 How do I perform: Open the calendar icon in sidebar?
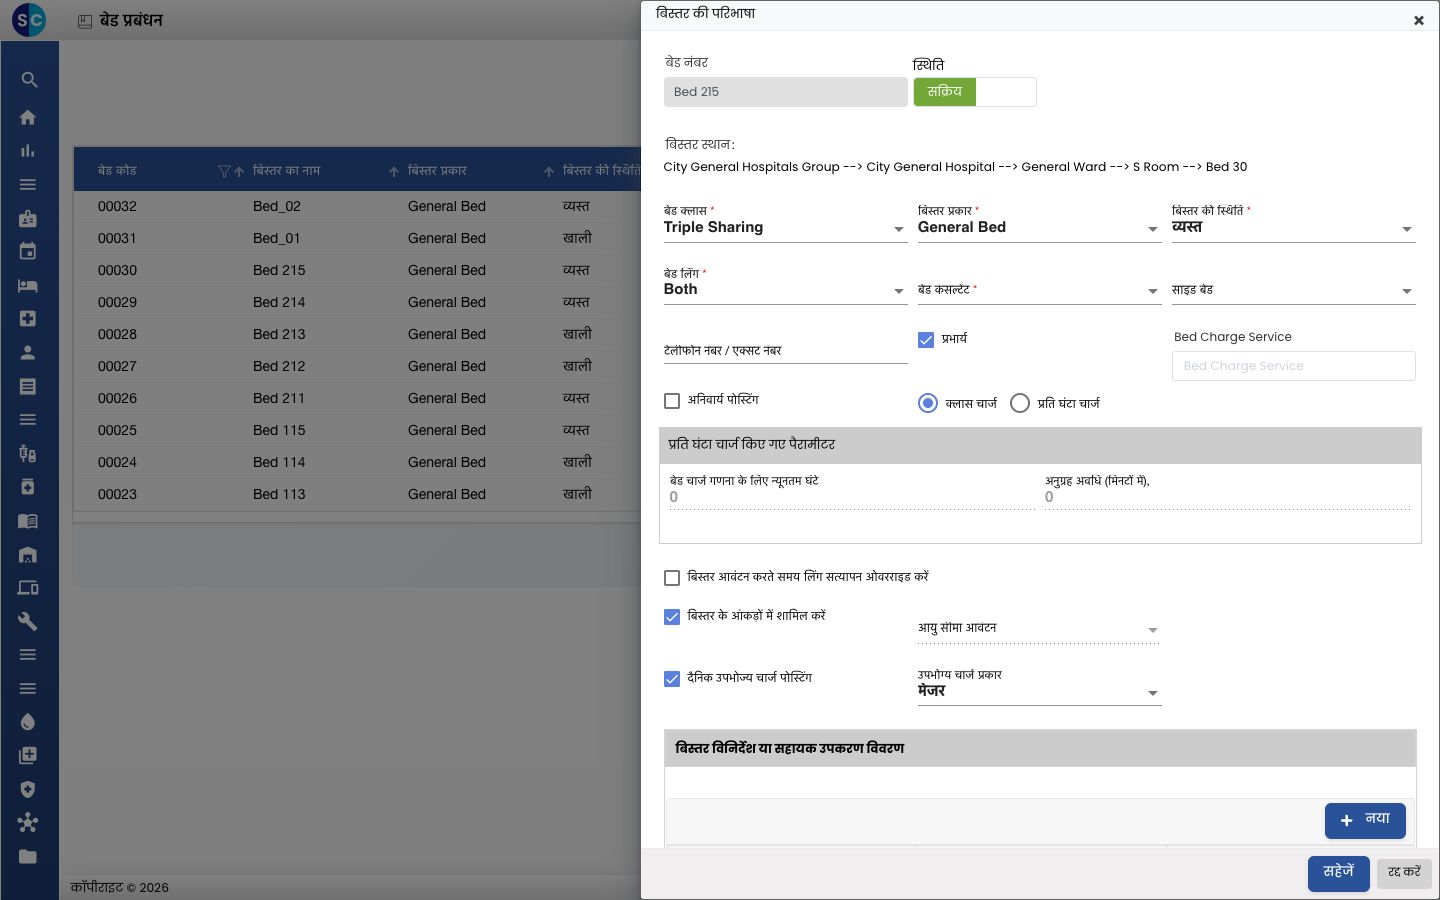click(28, 252)
